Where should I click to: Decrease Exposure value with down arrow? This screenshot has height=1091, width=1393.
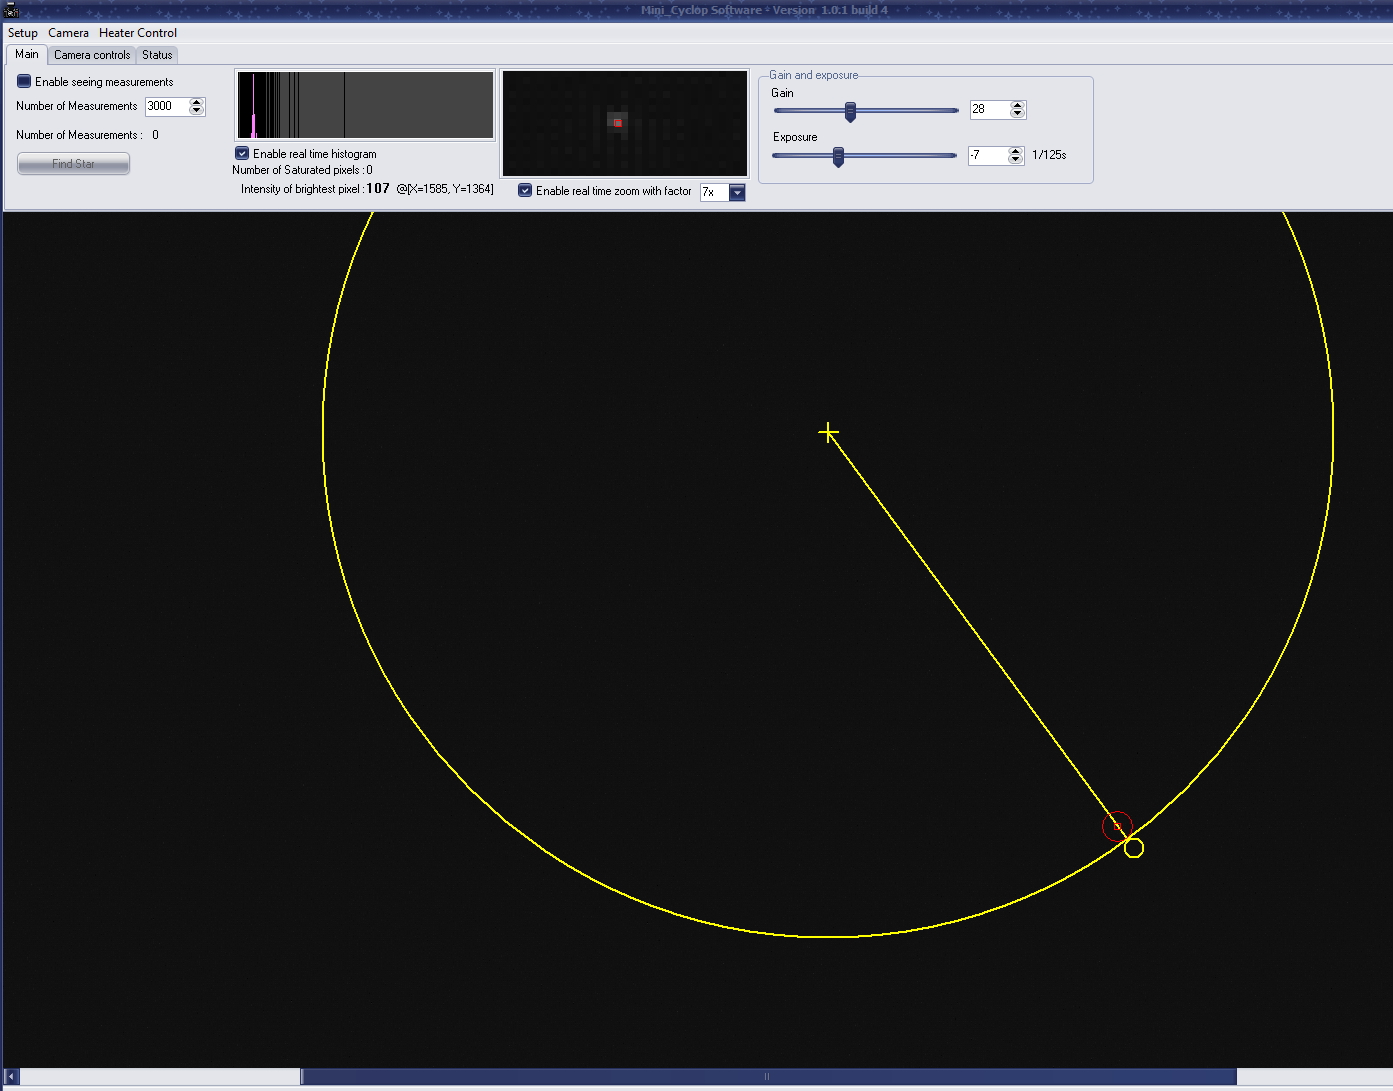coord(1016,159)
